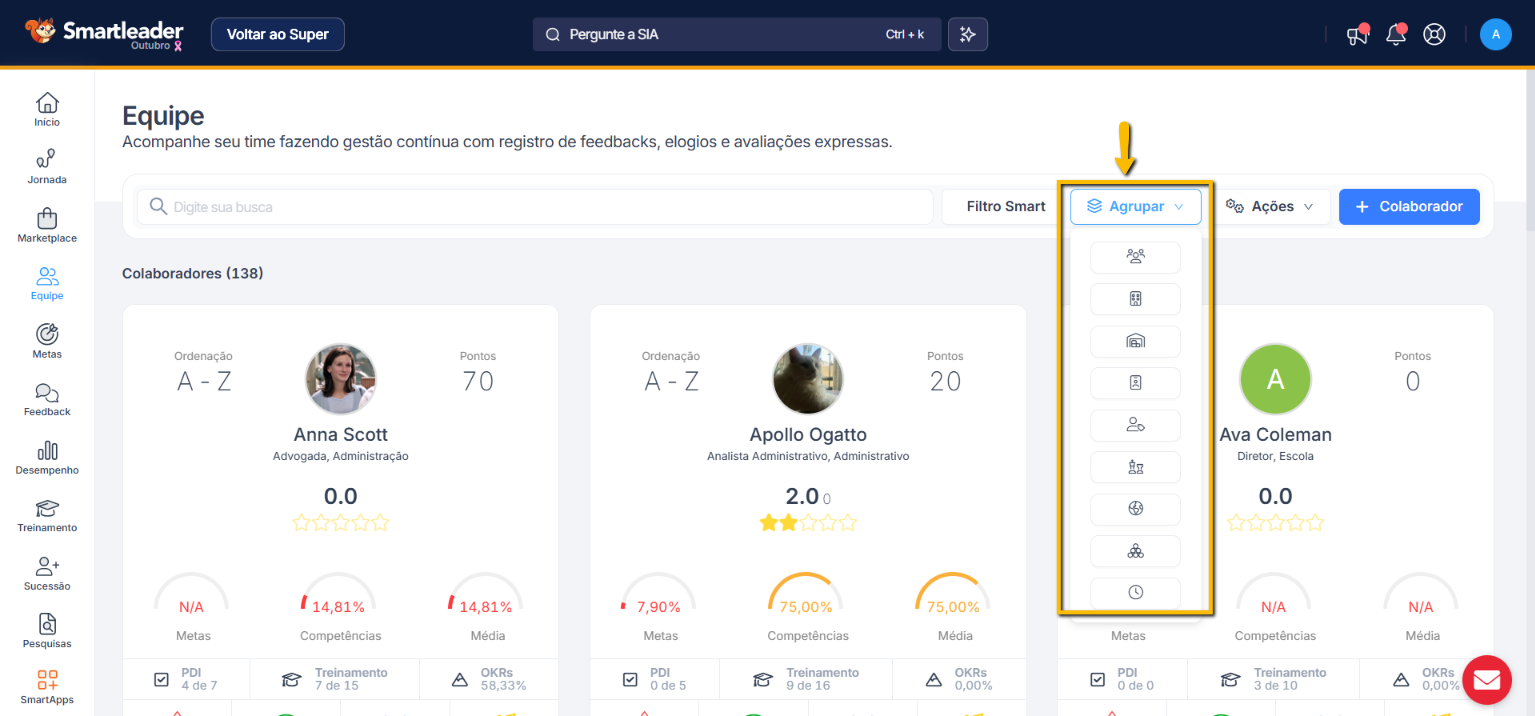Viewport: 1535px width, 716px height.
Task: Click the megaphone announcements icon
Action: (x=1356, y=35)
